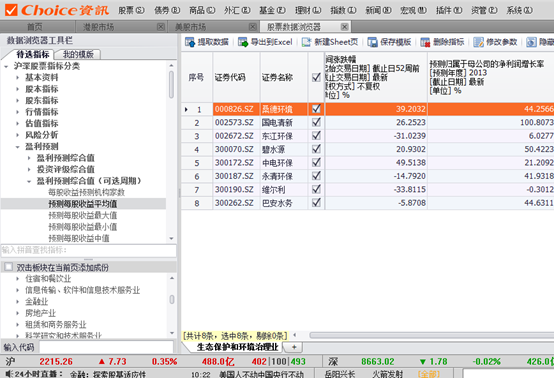Viewport: 554px width, 378px height.
Task: Click the Choice资讯 logo icon
Action: 11,10
